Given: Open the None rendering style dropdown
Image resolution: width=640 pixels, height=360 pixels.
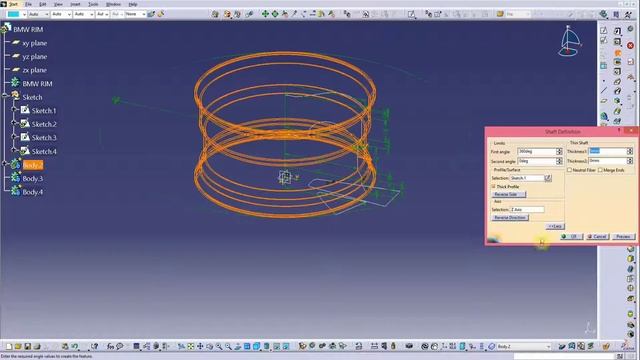Looking at the screenshot, I should [x=135, y=14].
